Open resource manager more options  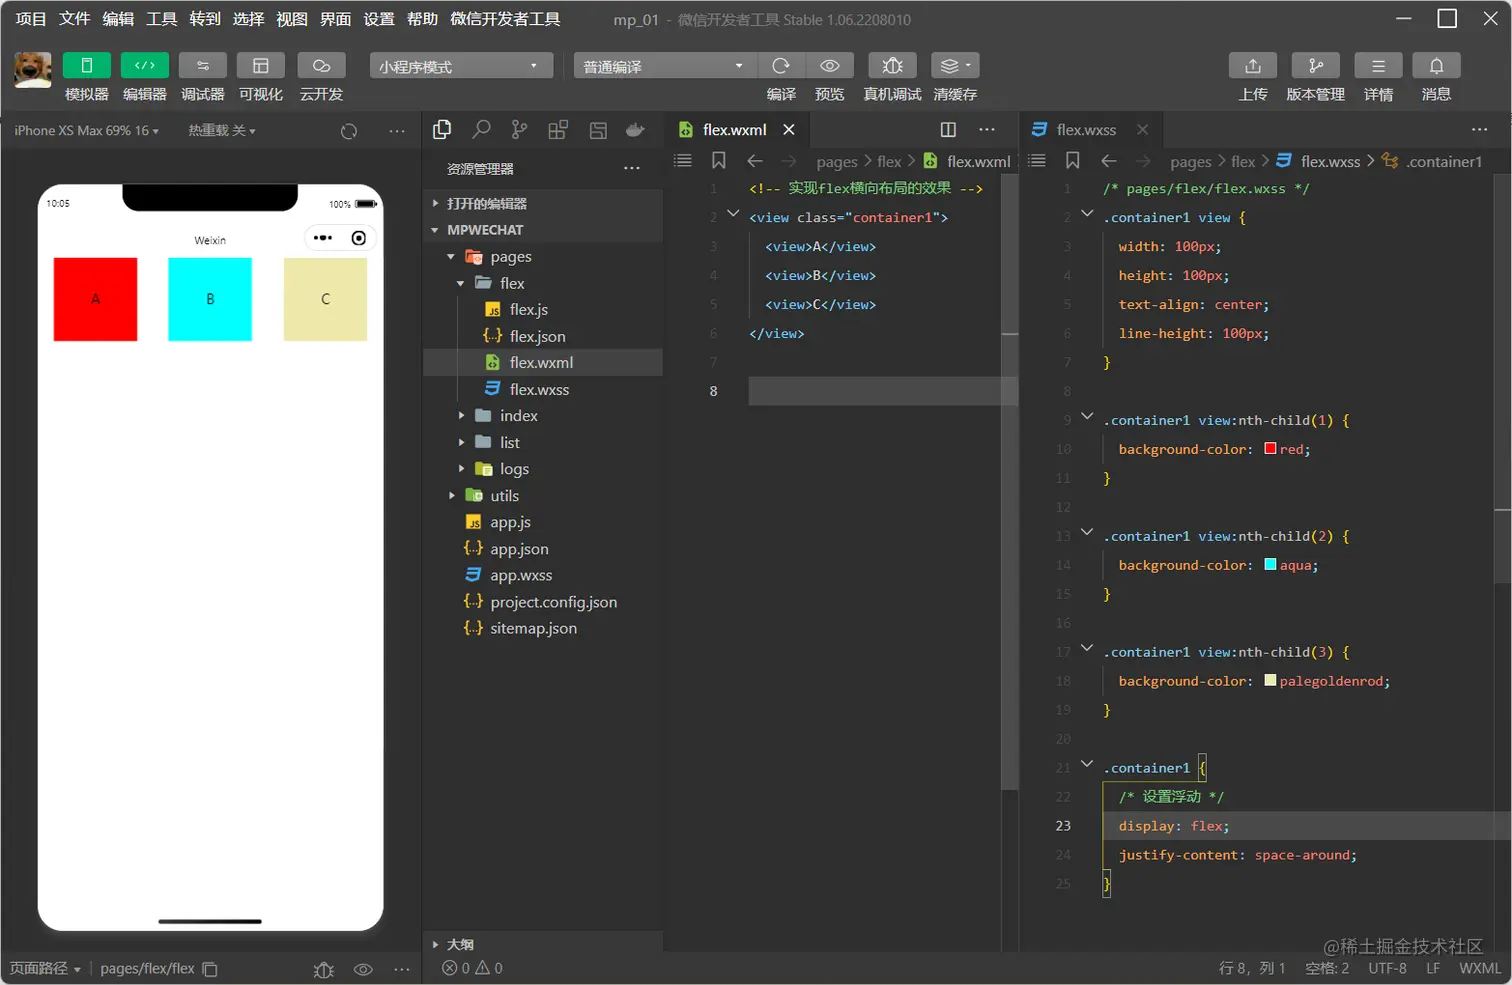(632, 168)
